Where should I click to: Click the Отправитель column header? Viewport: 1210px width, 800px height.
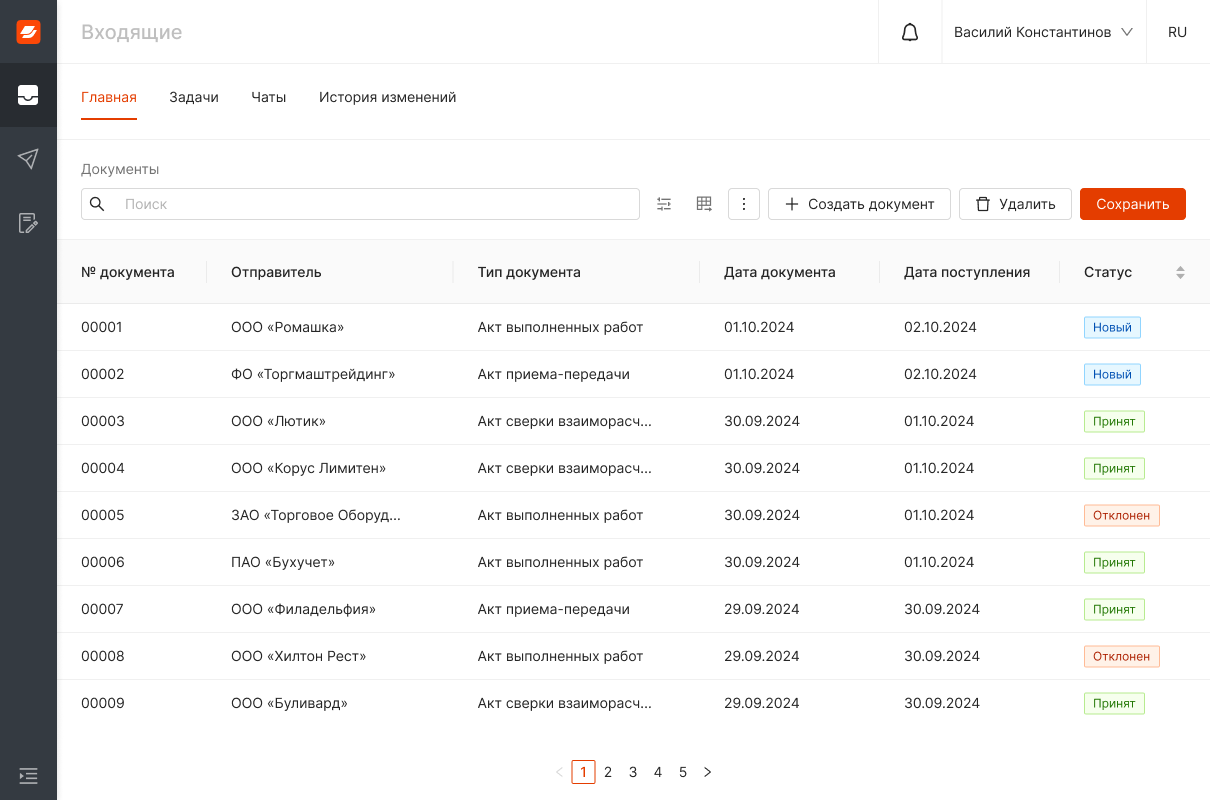276,272
